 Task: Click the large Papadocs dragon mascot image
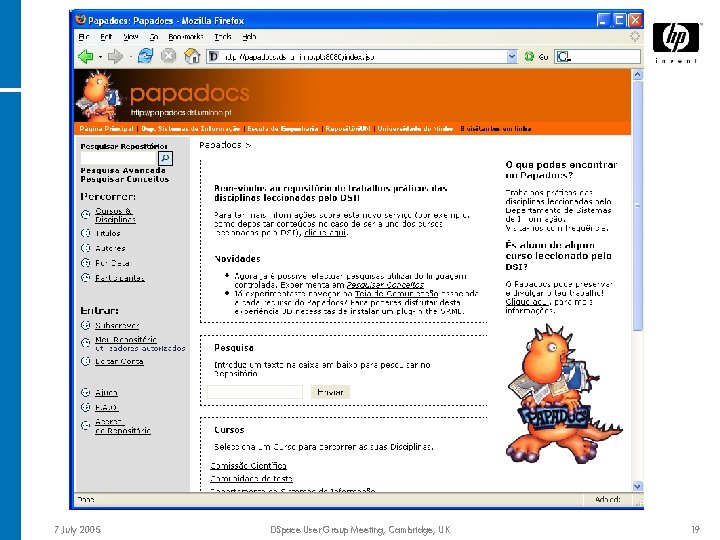click(563, 395)
